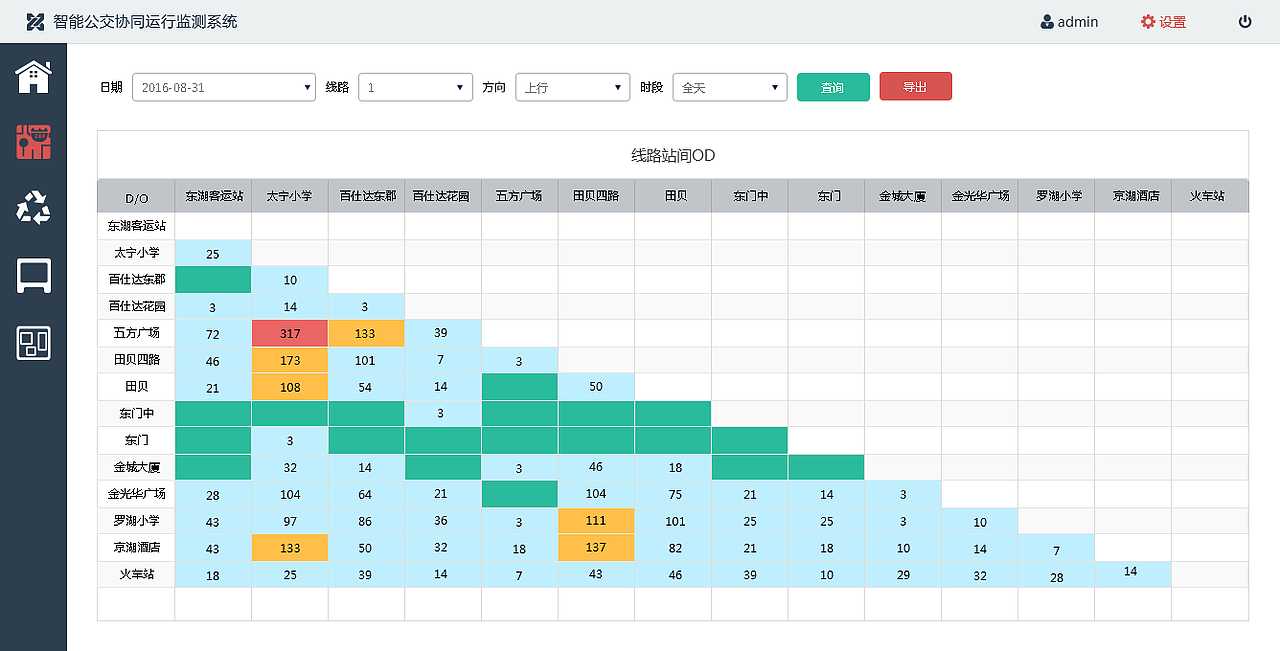
Task: Click the red 导出 export button
Action: (915, 87)
